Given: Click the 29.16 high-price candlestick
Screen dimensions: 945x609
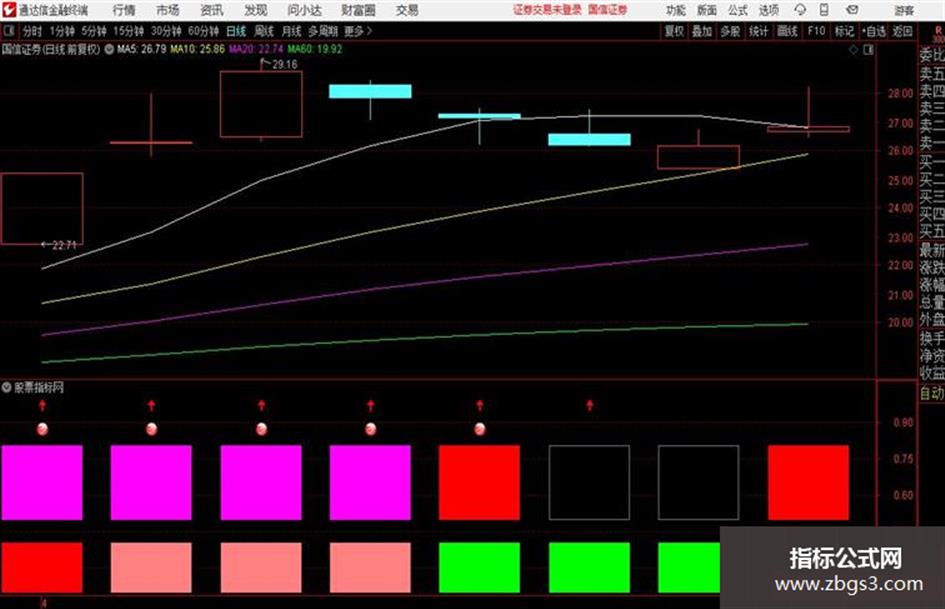Looking at the screenshot, I should click(x=261, y=104).
